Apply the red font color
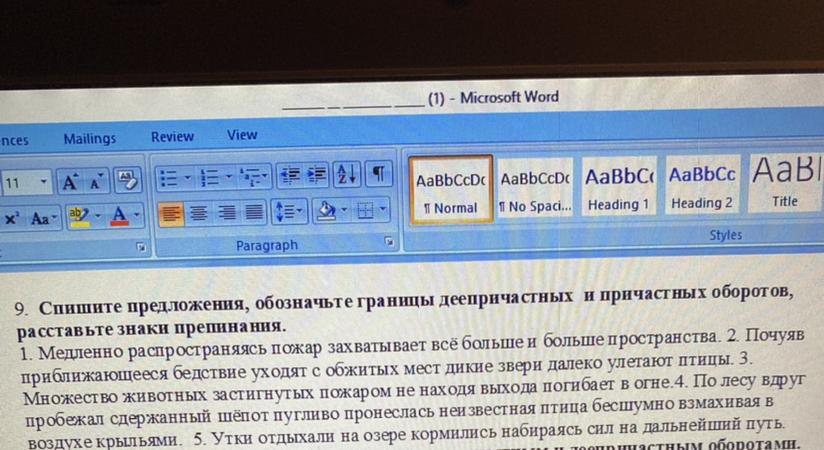Image resolution: width=824 pixels, height=450 pixels. (120, 216)
